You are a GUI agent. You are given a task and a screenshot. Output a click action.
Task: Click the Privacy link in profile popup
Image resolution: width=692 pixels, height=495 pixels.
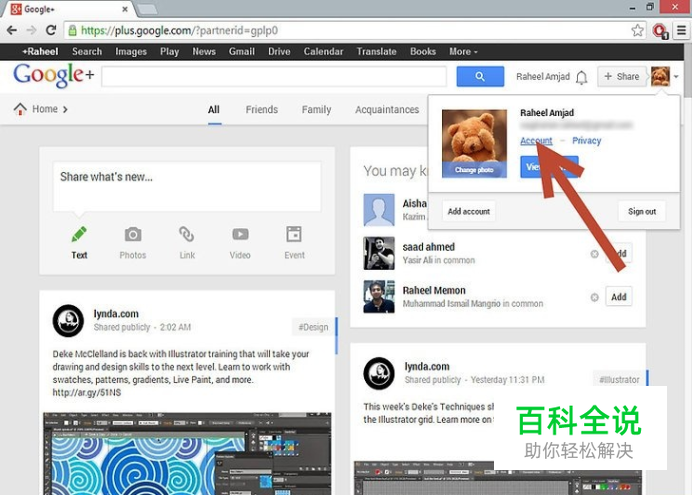(587, 141)
